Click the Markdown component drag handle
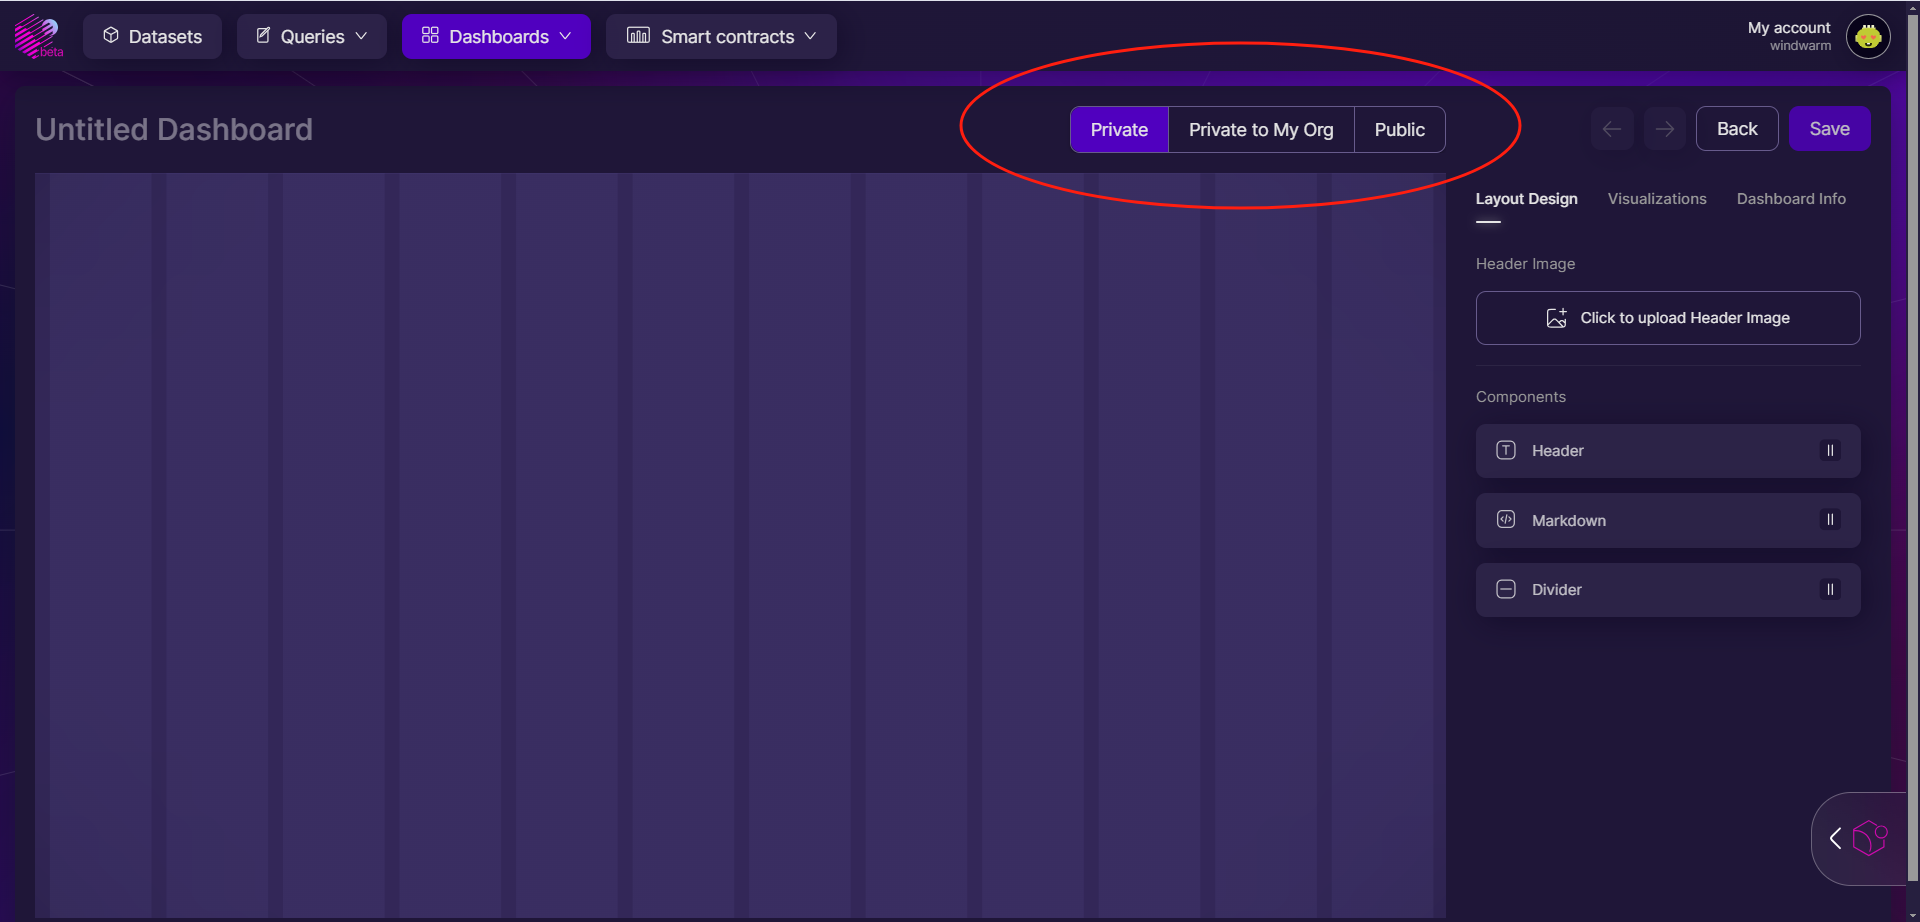1920x922 pixels. click(x=1830, y=520)
